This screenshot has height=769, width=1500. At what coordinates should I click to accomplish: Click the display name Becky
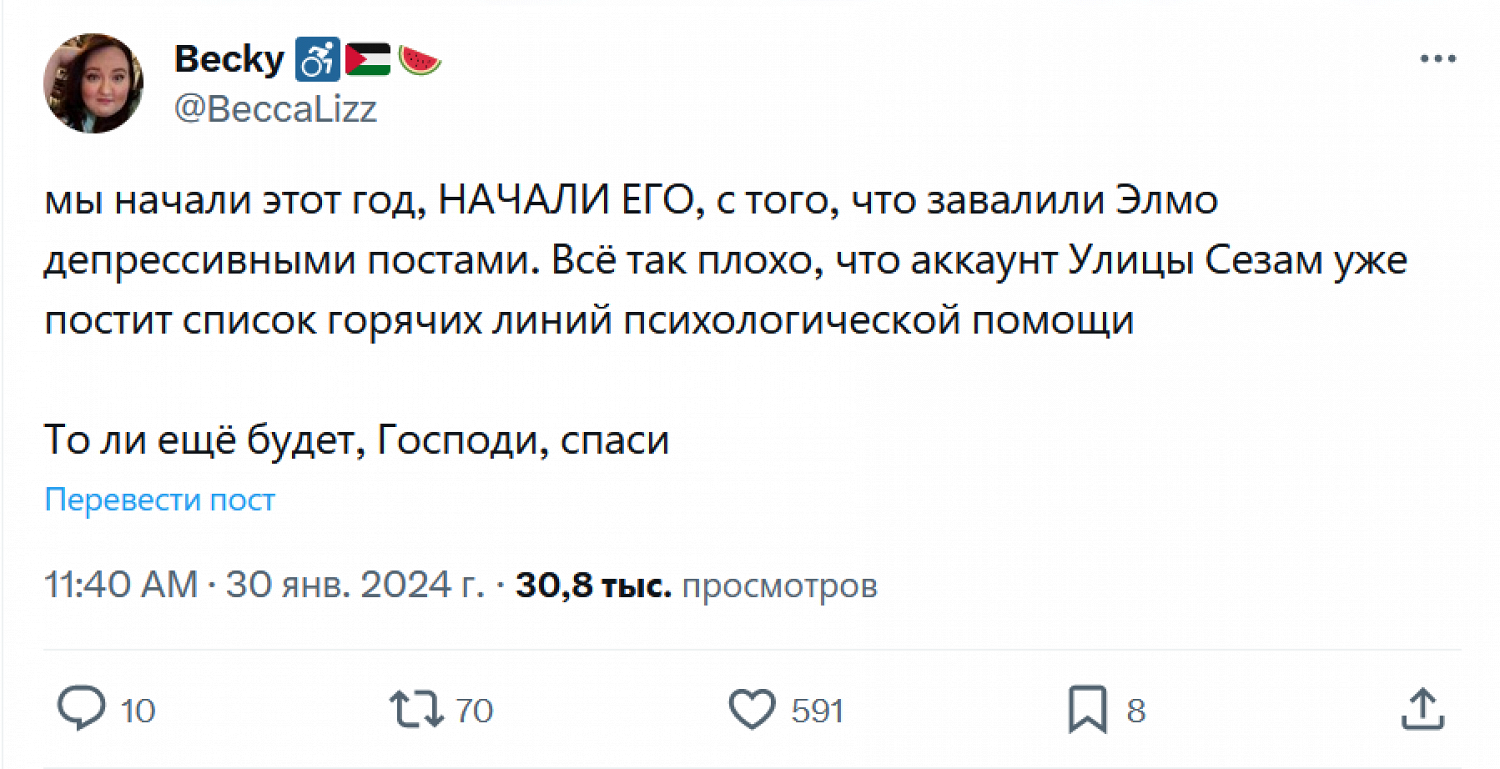click(x=229, y=60)
